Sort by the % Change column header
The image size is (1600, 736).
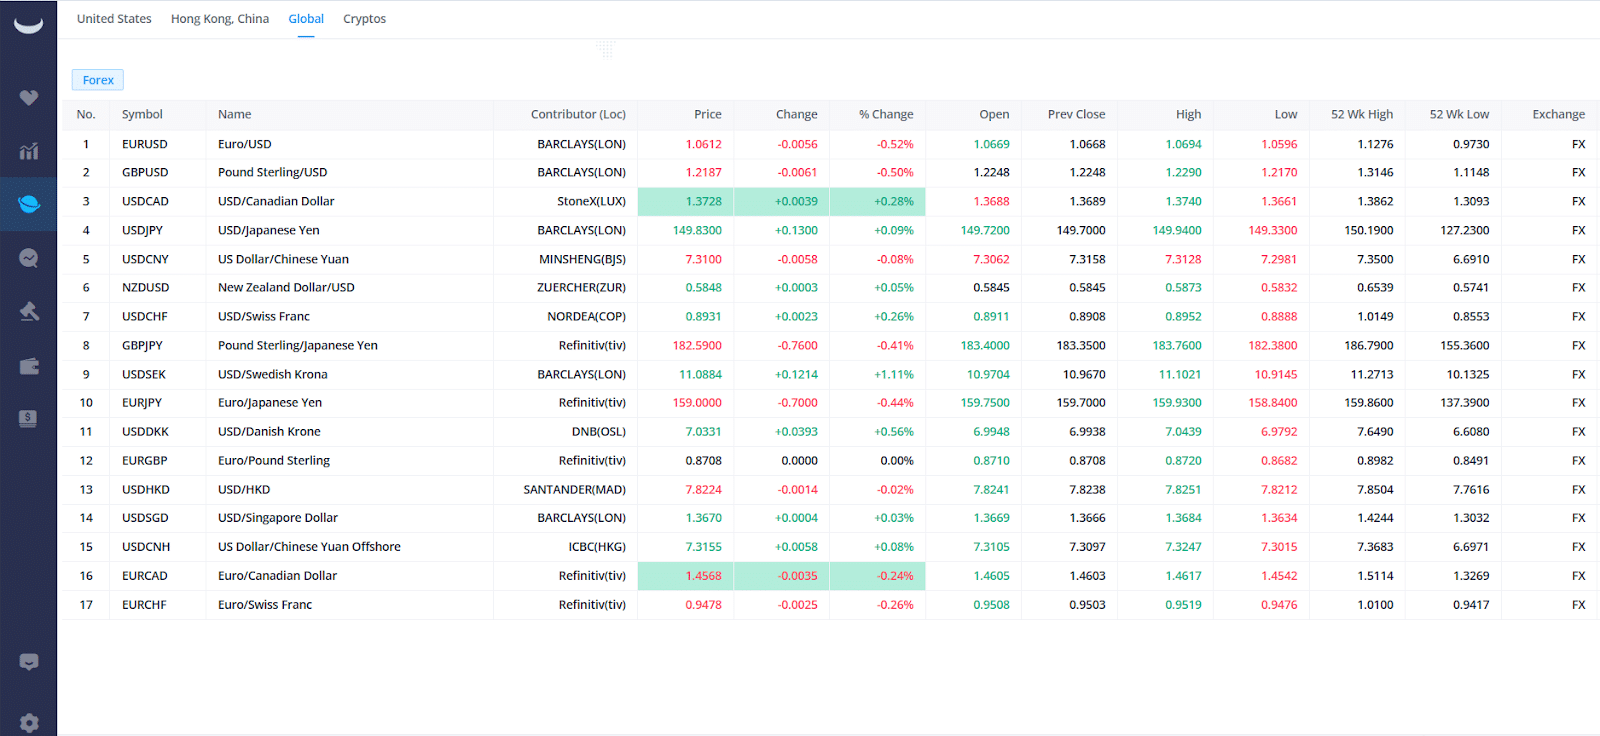[886, 115]
